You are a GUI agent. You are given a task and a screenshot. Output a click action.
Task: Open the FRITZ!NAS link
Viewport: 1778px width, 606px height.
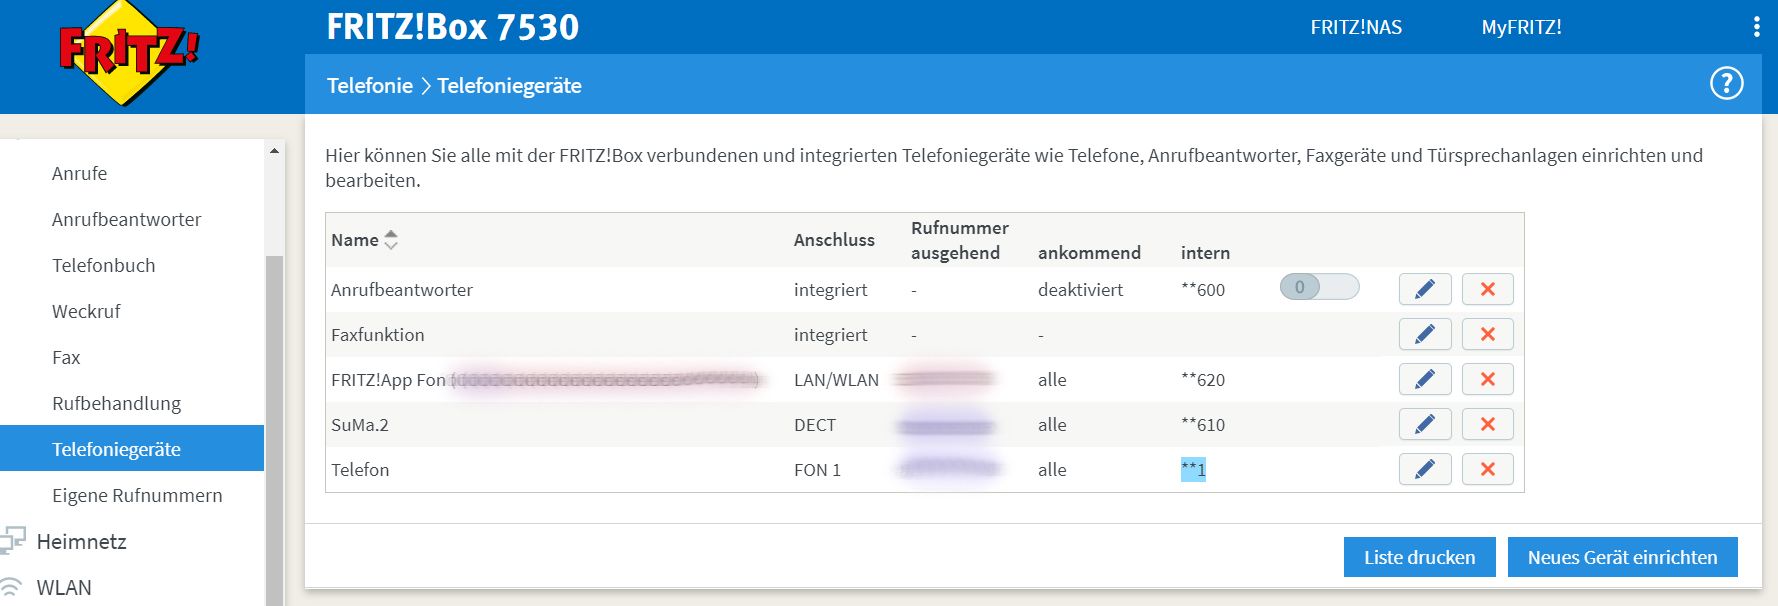point(1356,27)
